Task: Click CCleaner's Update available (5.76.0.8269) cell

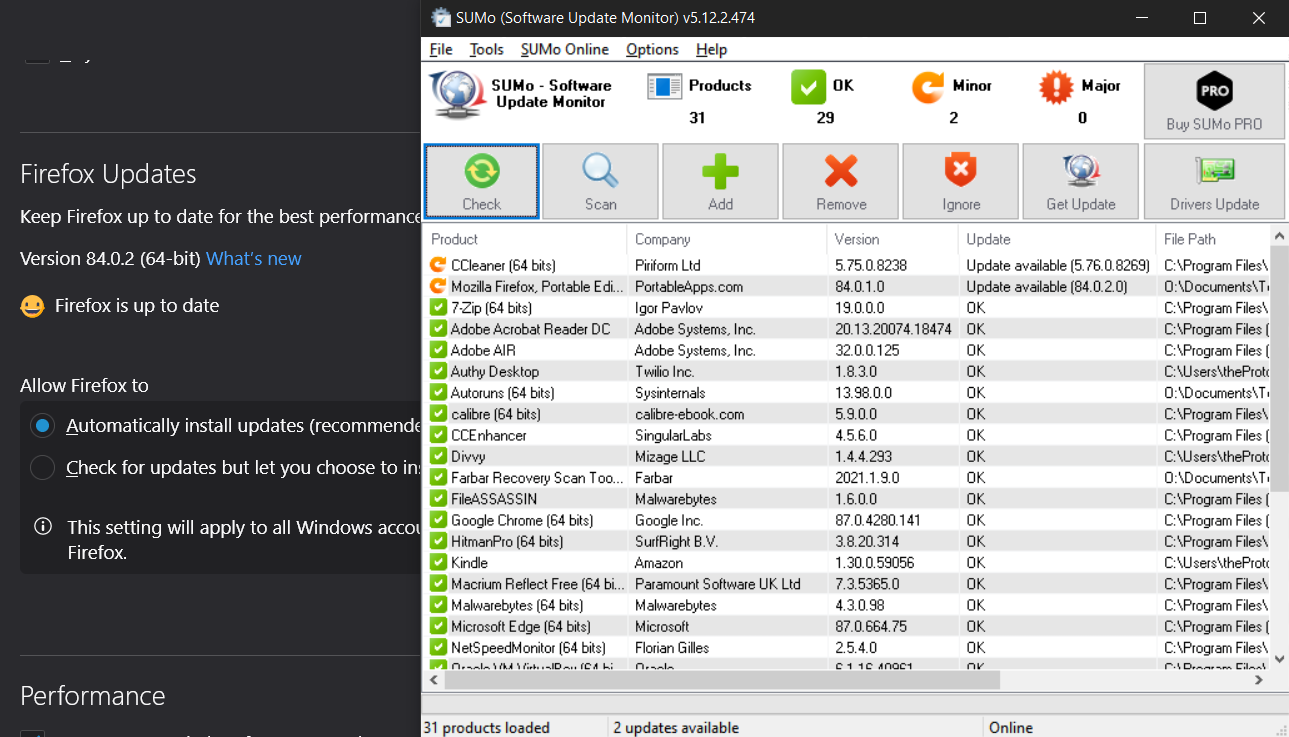Action: (x=1058, y=265)
